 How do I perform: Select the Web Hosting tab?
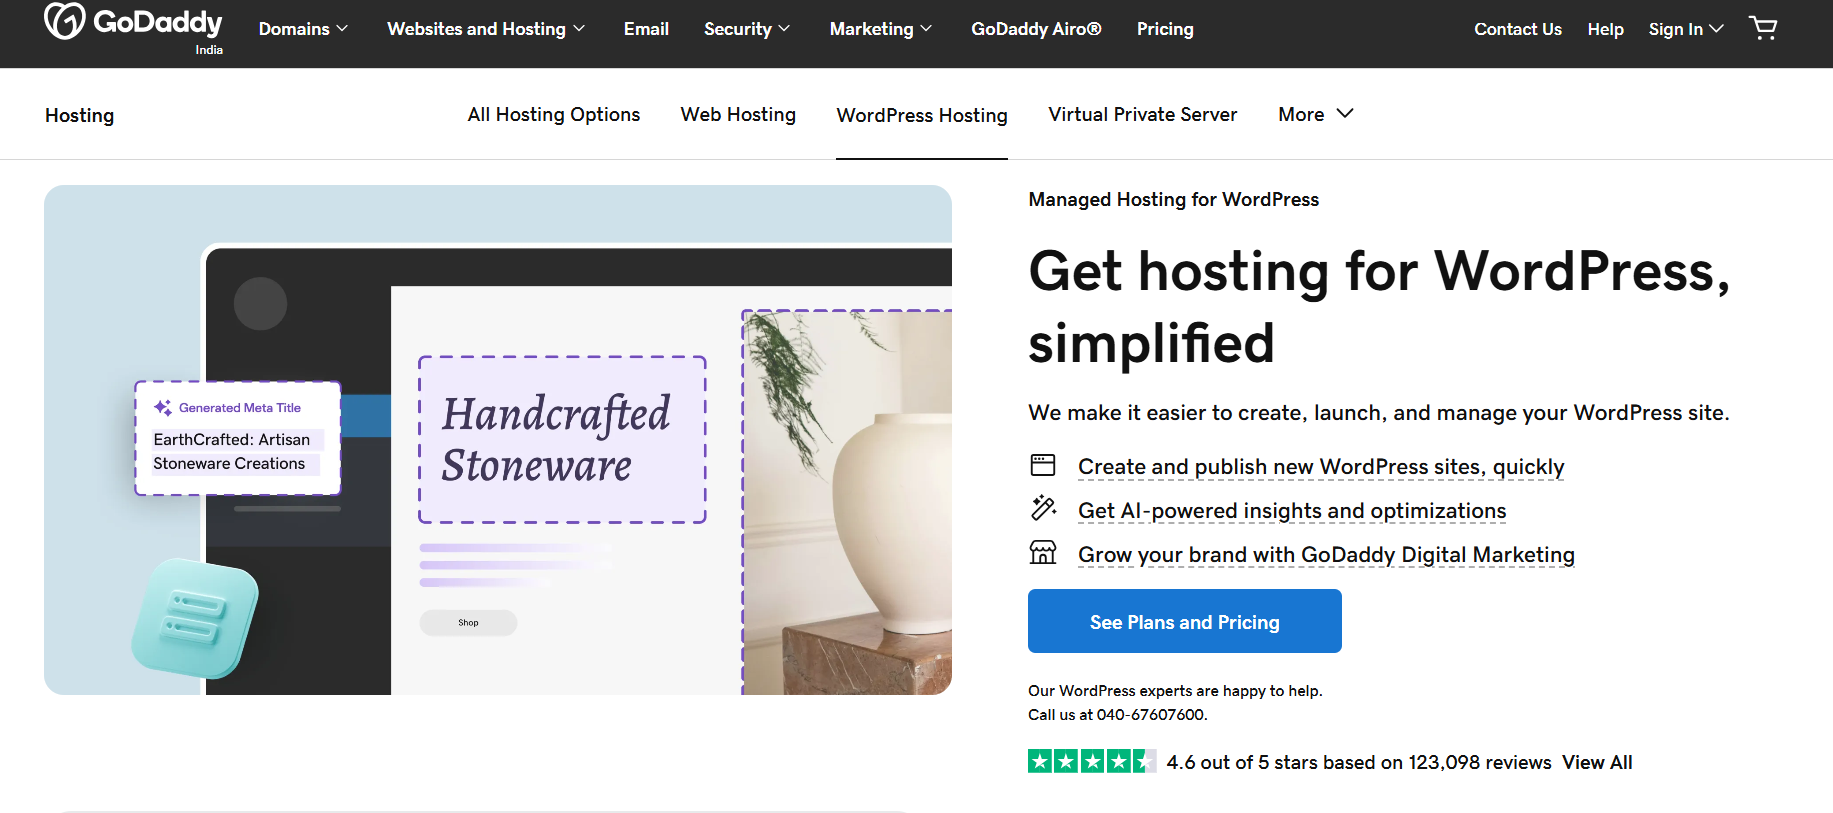coord(738,114)
